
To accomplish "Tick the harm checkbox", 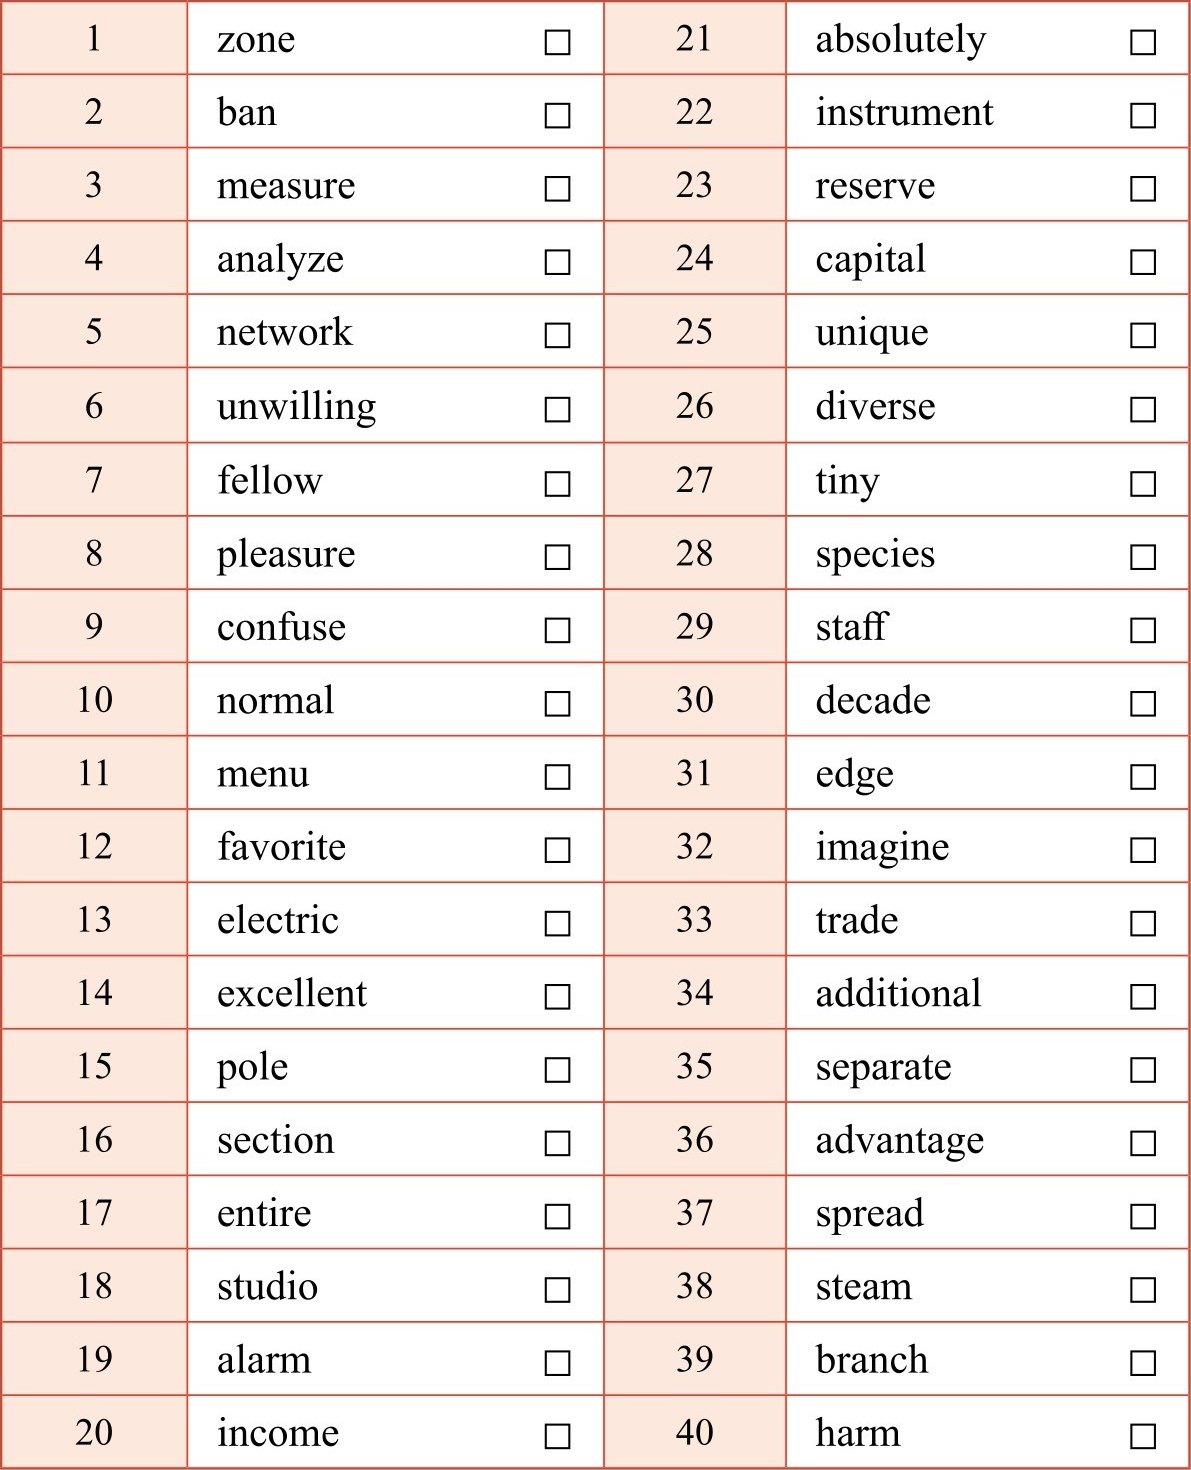I will click(x=1143, y=1436).
